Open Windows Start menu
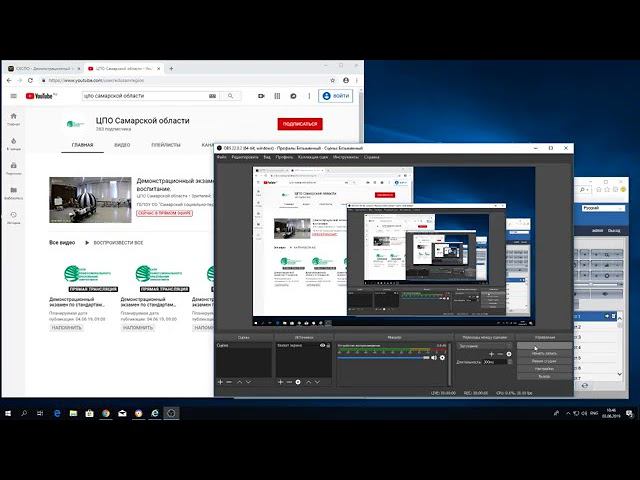This screenshot has height=480, width=640. 8,413
